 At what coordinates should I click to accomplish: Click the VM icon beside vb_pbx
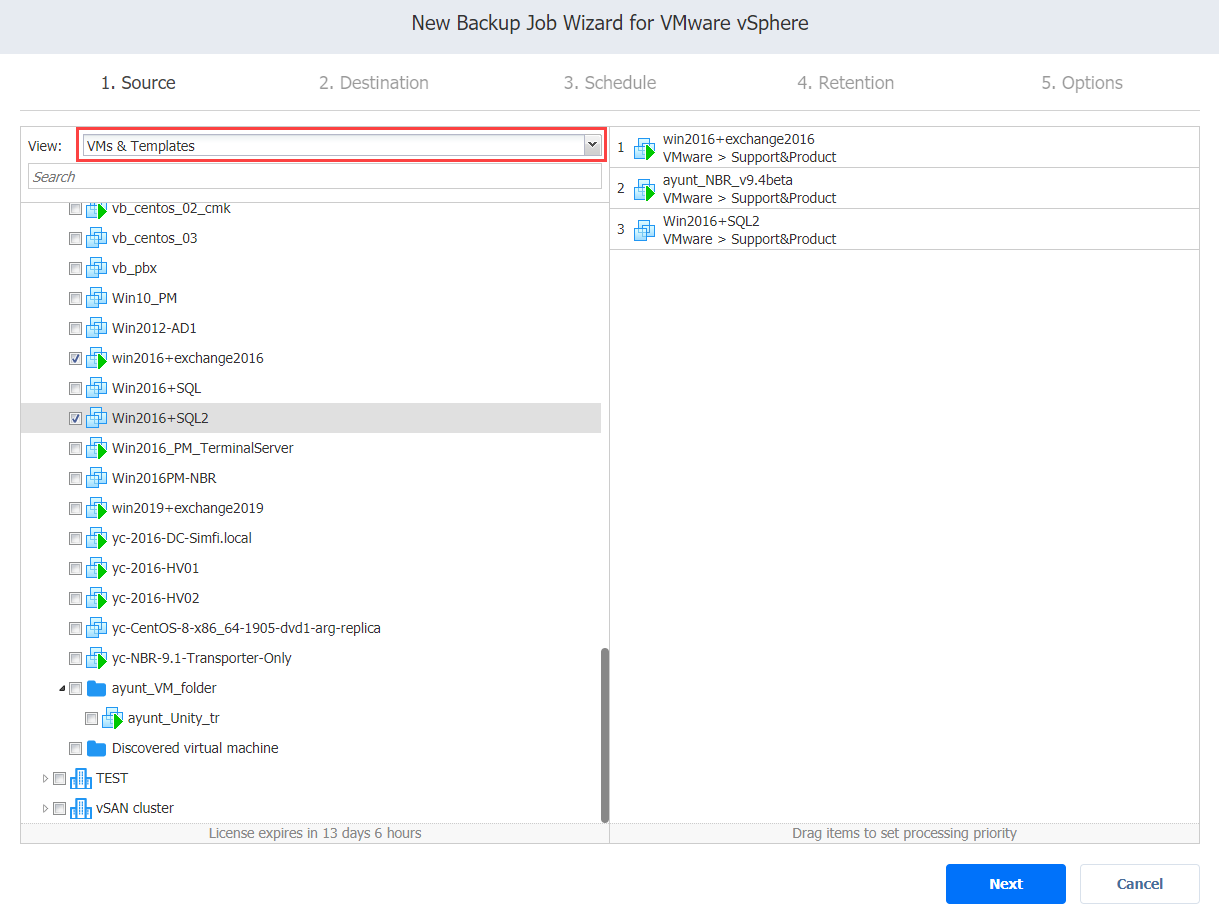click(97, 268)
